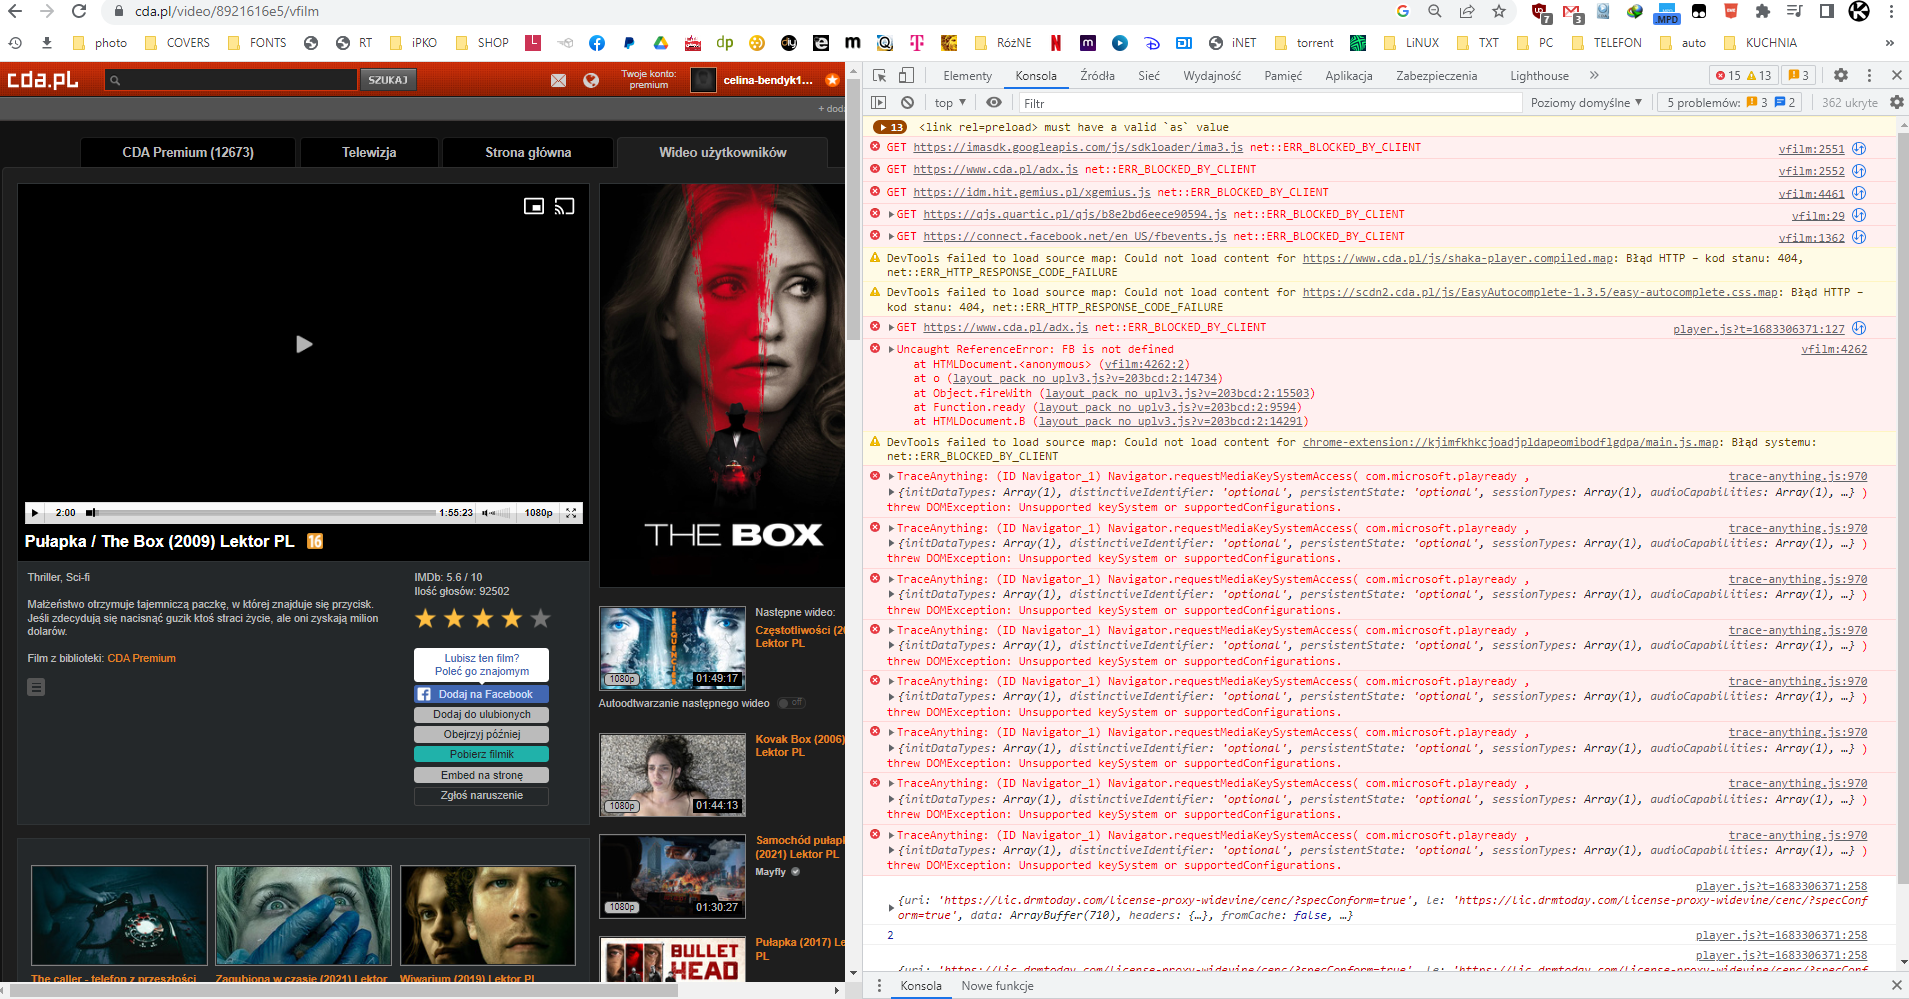Click the 'Pobierz filmik' button
This screenshot has width=1909, height=999.
(x=482, y=754)
